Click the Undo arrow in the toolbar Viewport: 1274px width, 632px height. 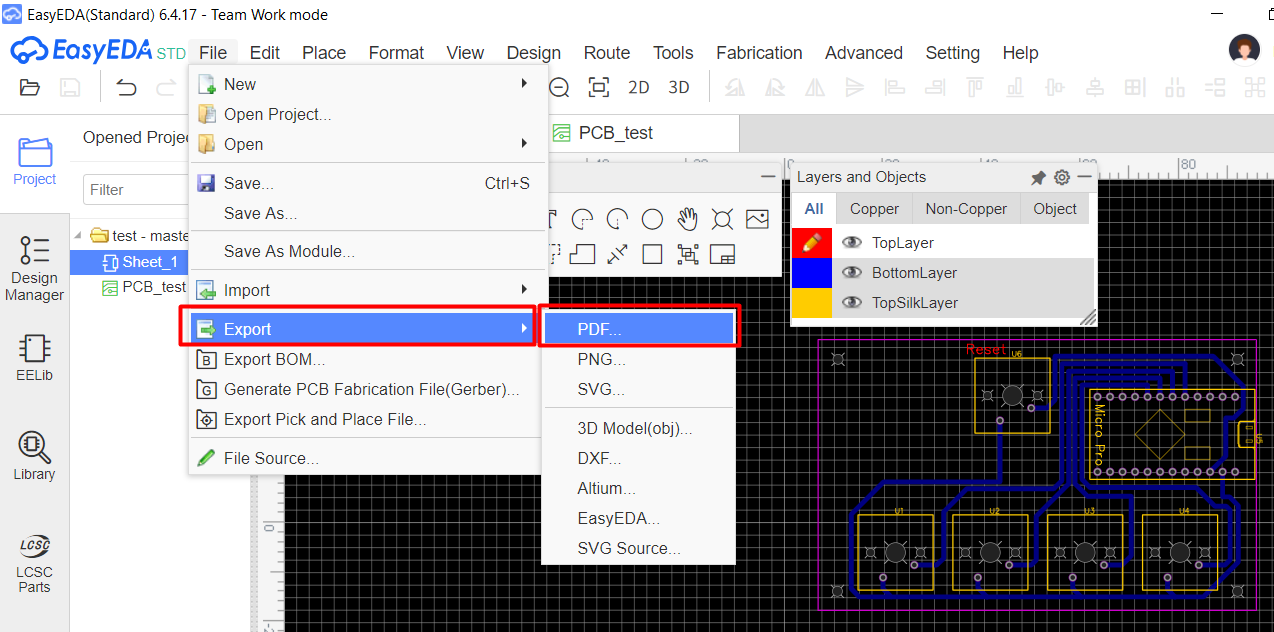tap(126, 88)
